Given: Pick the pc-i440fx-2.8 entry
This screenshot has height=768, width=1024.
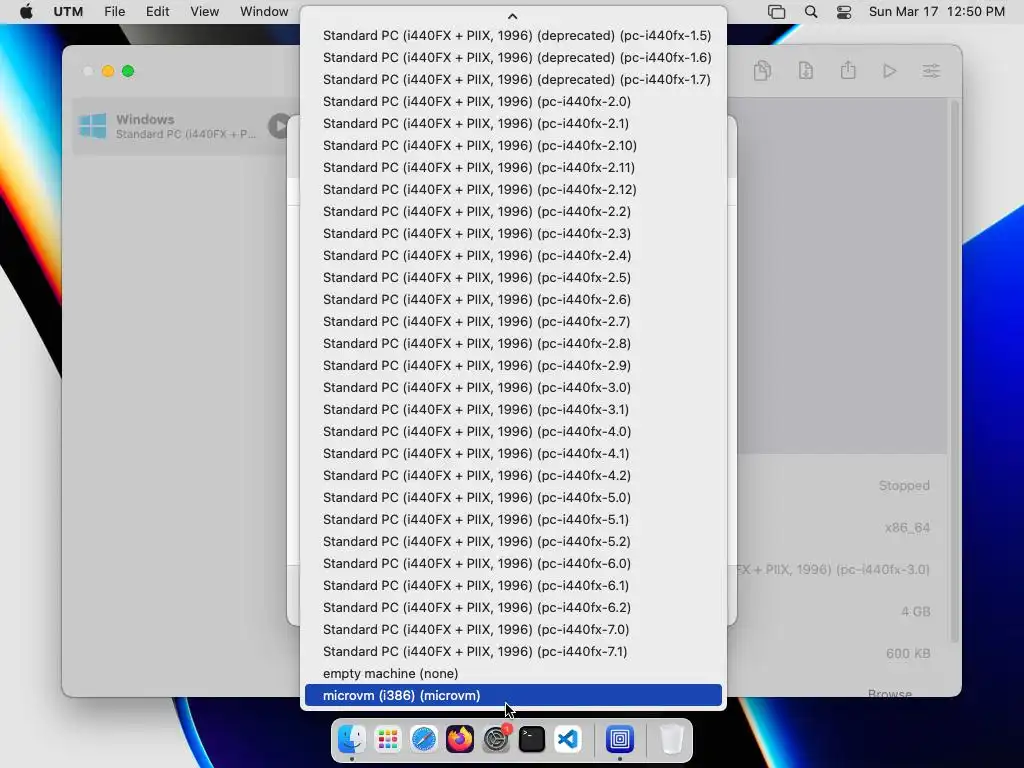Looking at the screenshot, I should click(x=513, y=344).
